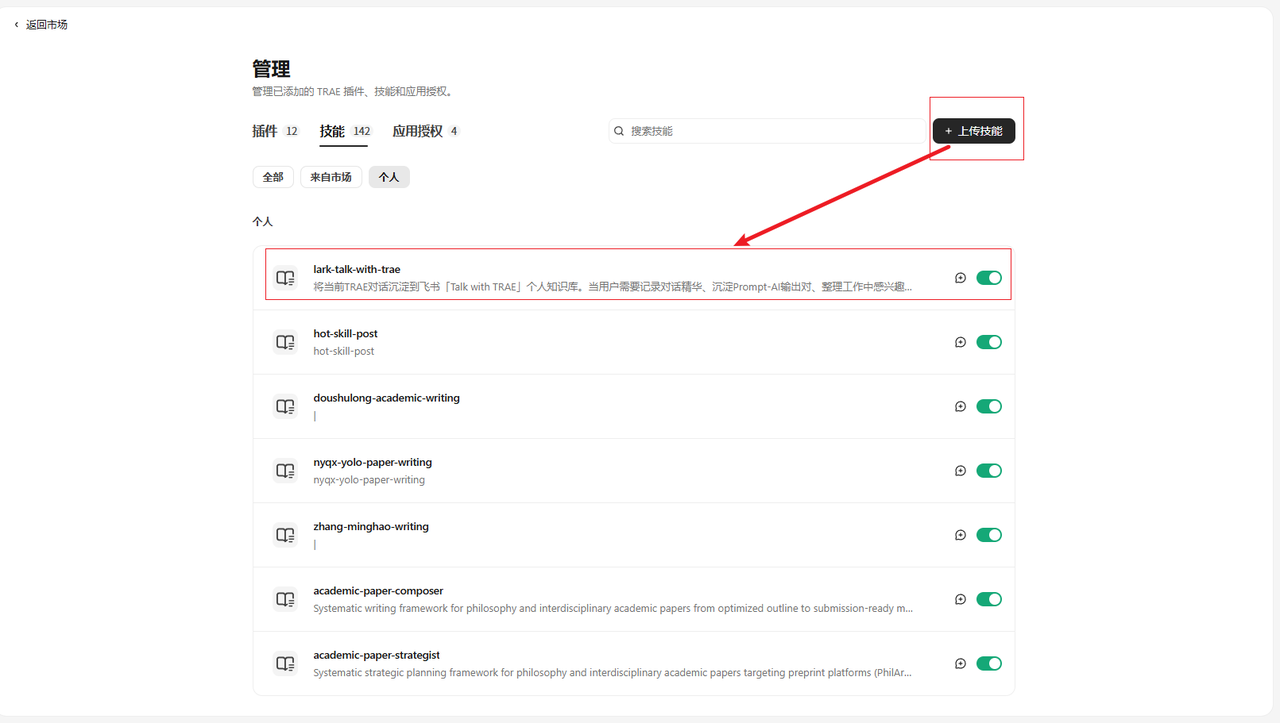
Task: Click the hot-skill-post skill title
Action: pos(345,333)
